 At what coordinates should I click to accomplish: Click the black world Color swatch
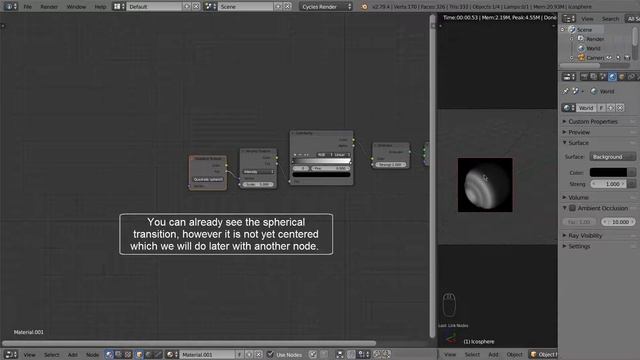(608, 172)
